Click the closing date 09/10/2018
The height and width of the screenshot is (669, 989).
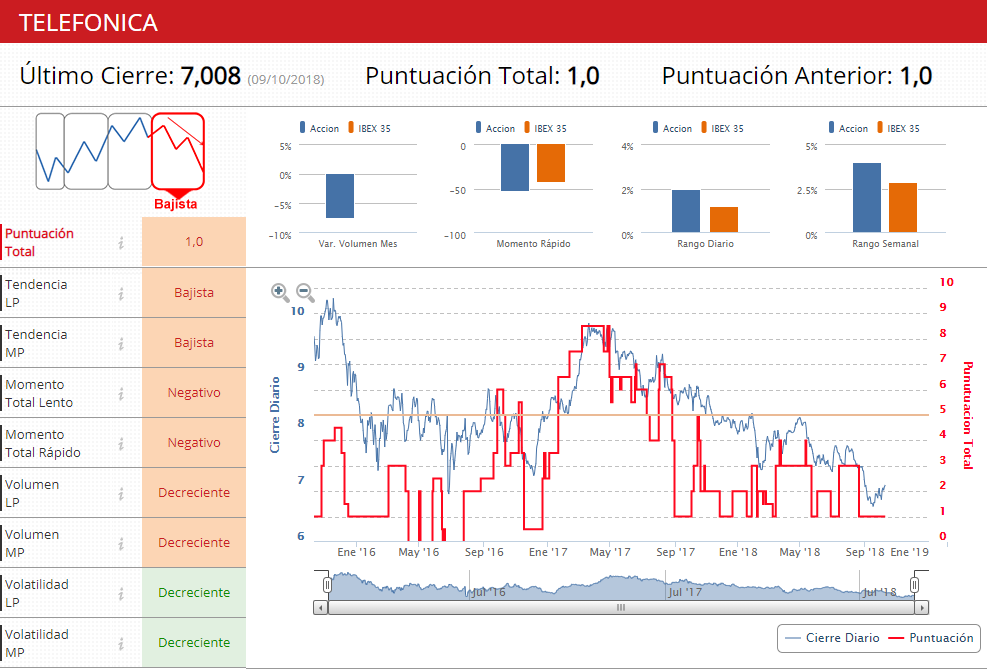tap(286, 80)
